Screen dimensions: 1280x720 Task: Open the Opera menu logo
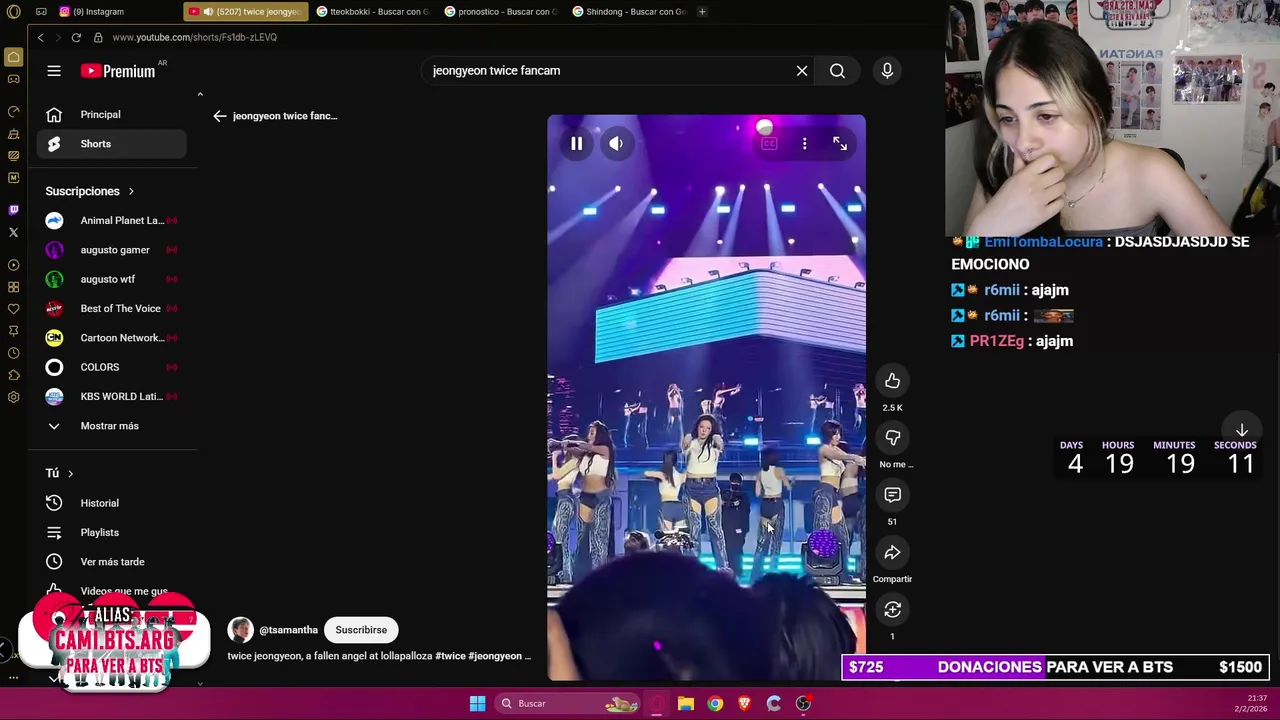point(13,12)
